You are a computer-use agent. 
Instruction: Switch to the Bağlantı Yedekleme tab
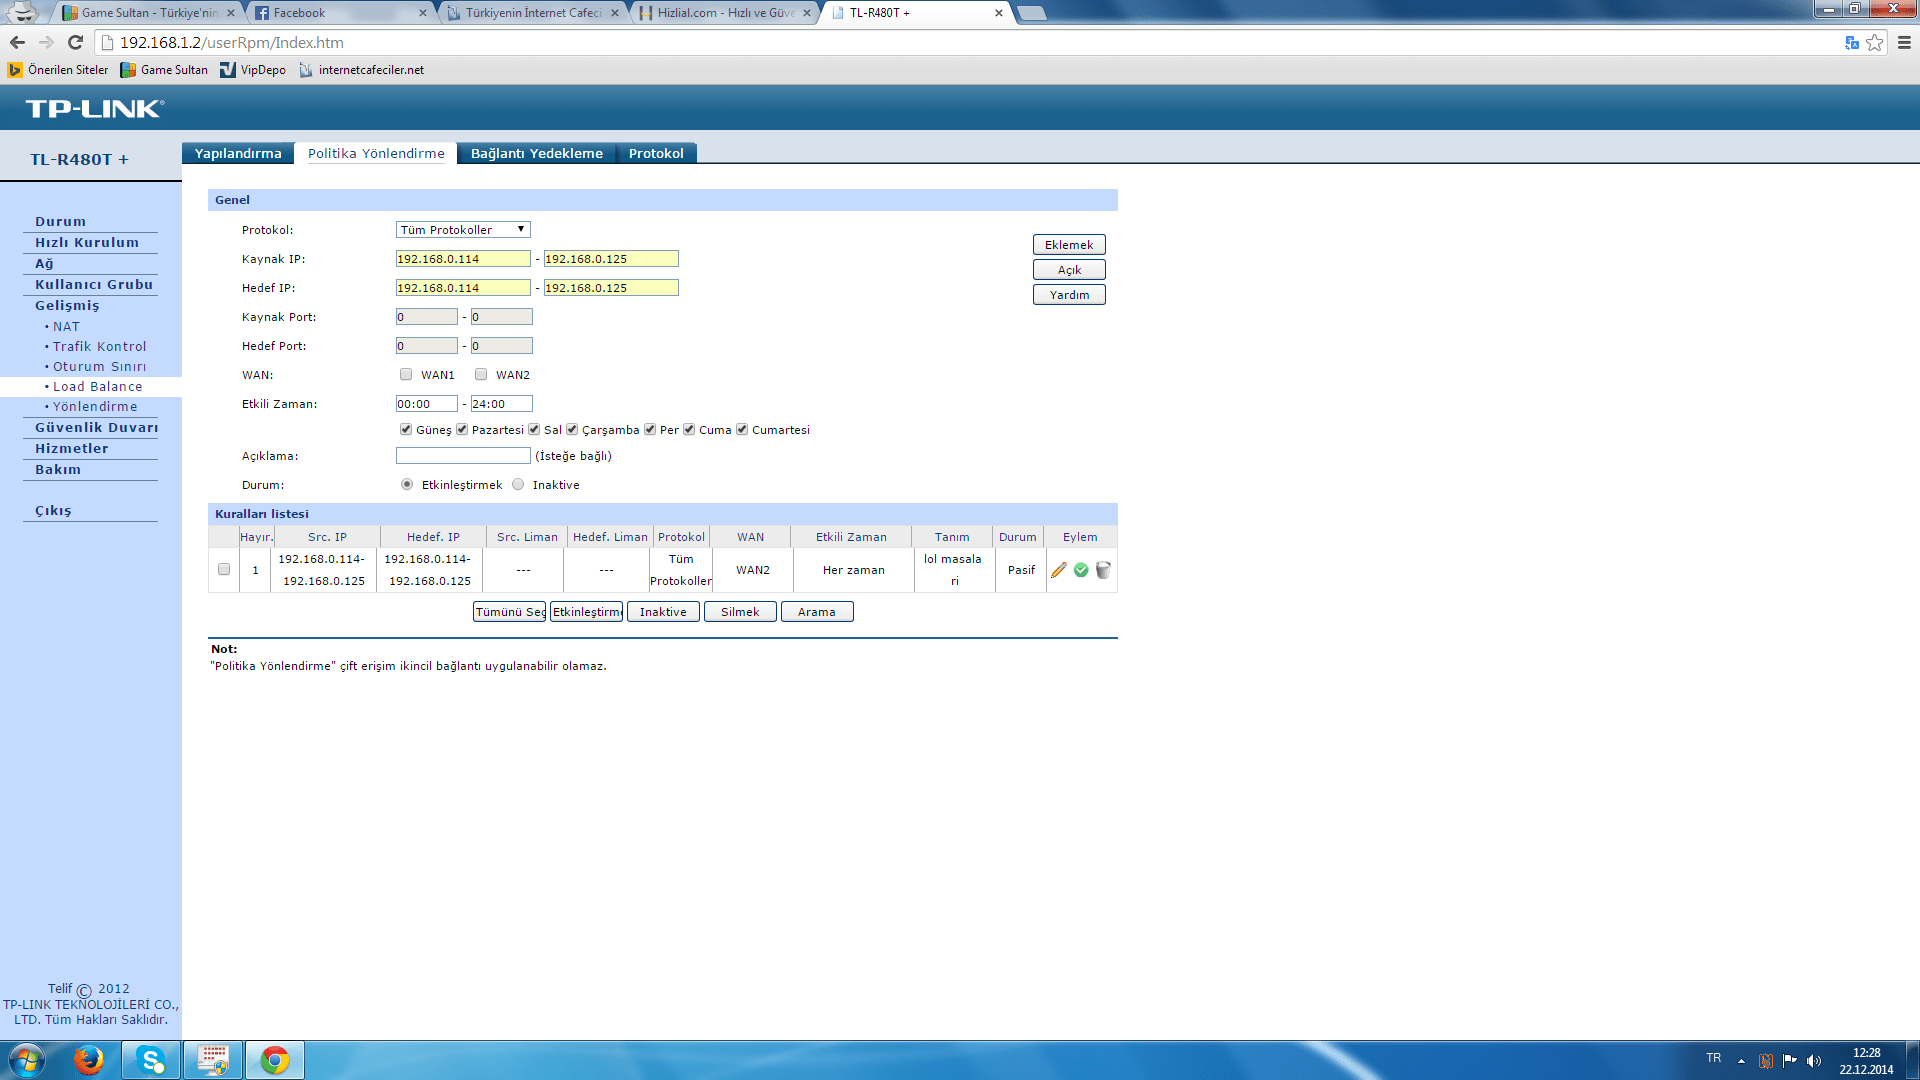tap(537, 153)
